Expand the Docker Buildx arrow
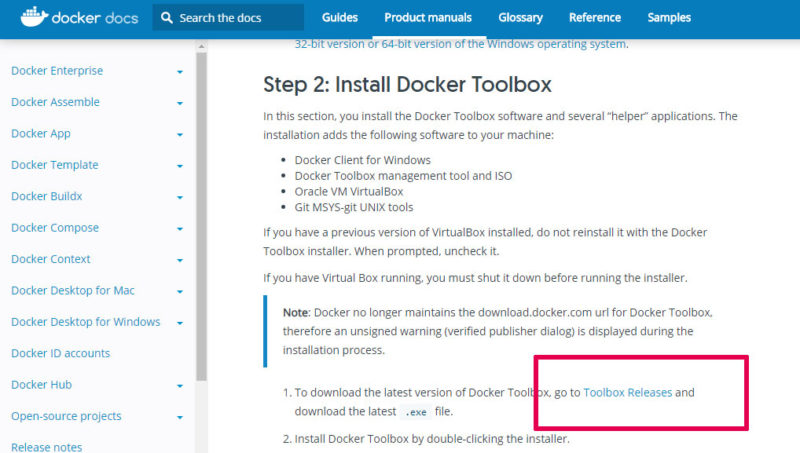This screenshot has height=453, width=800. [180, 197]
